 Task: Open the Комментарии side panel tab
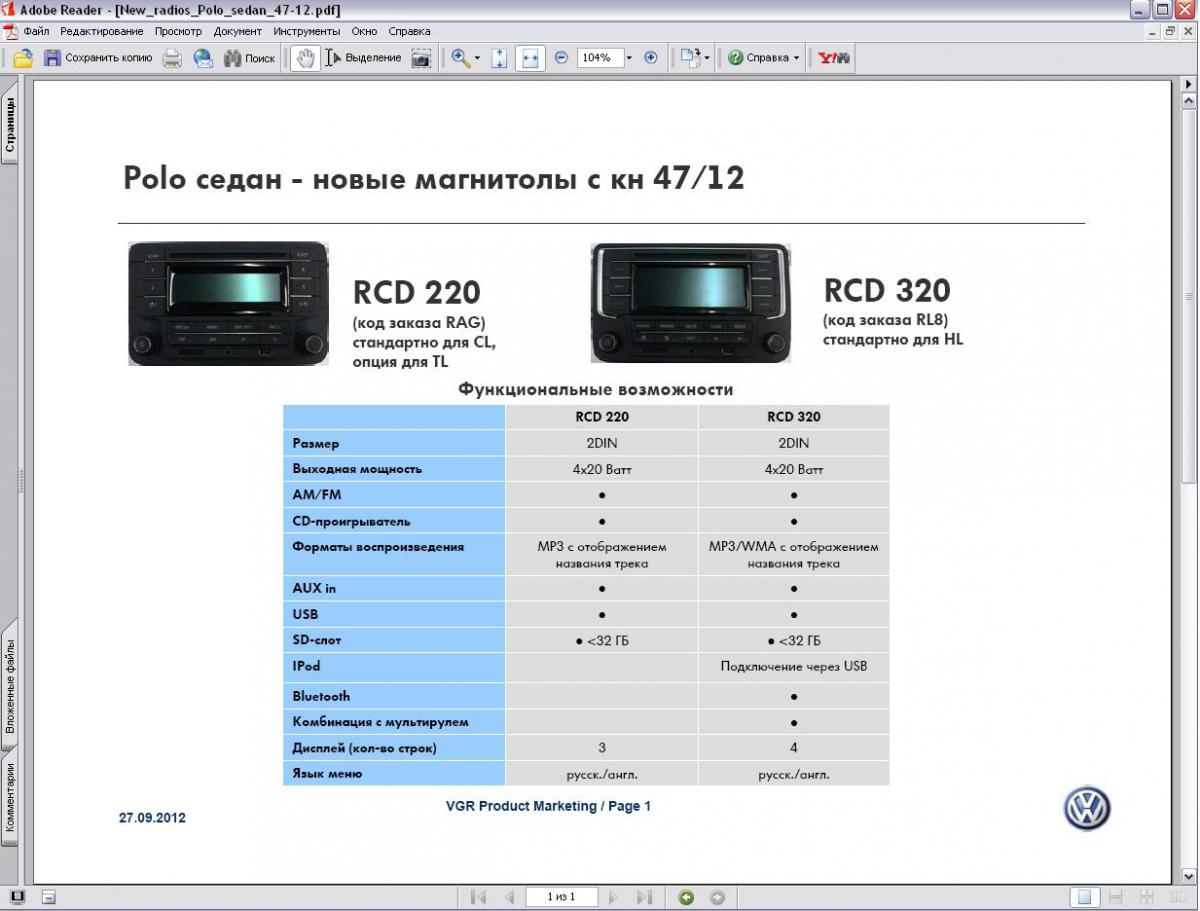coord(9,797)
